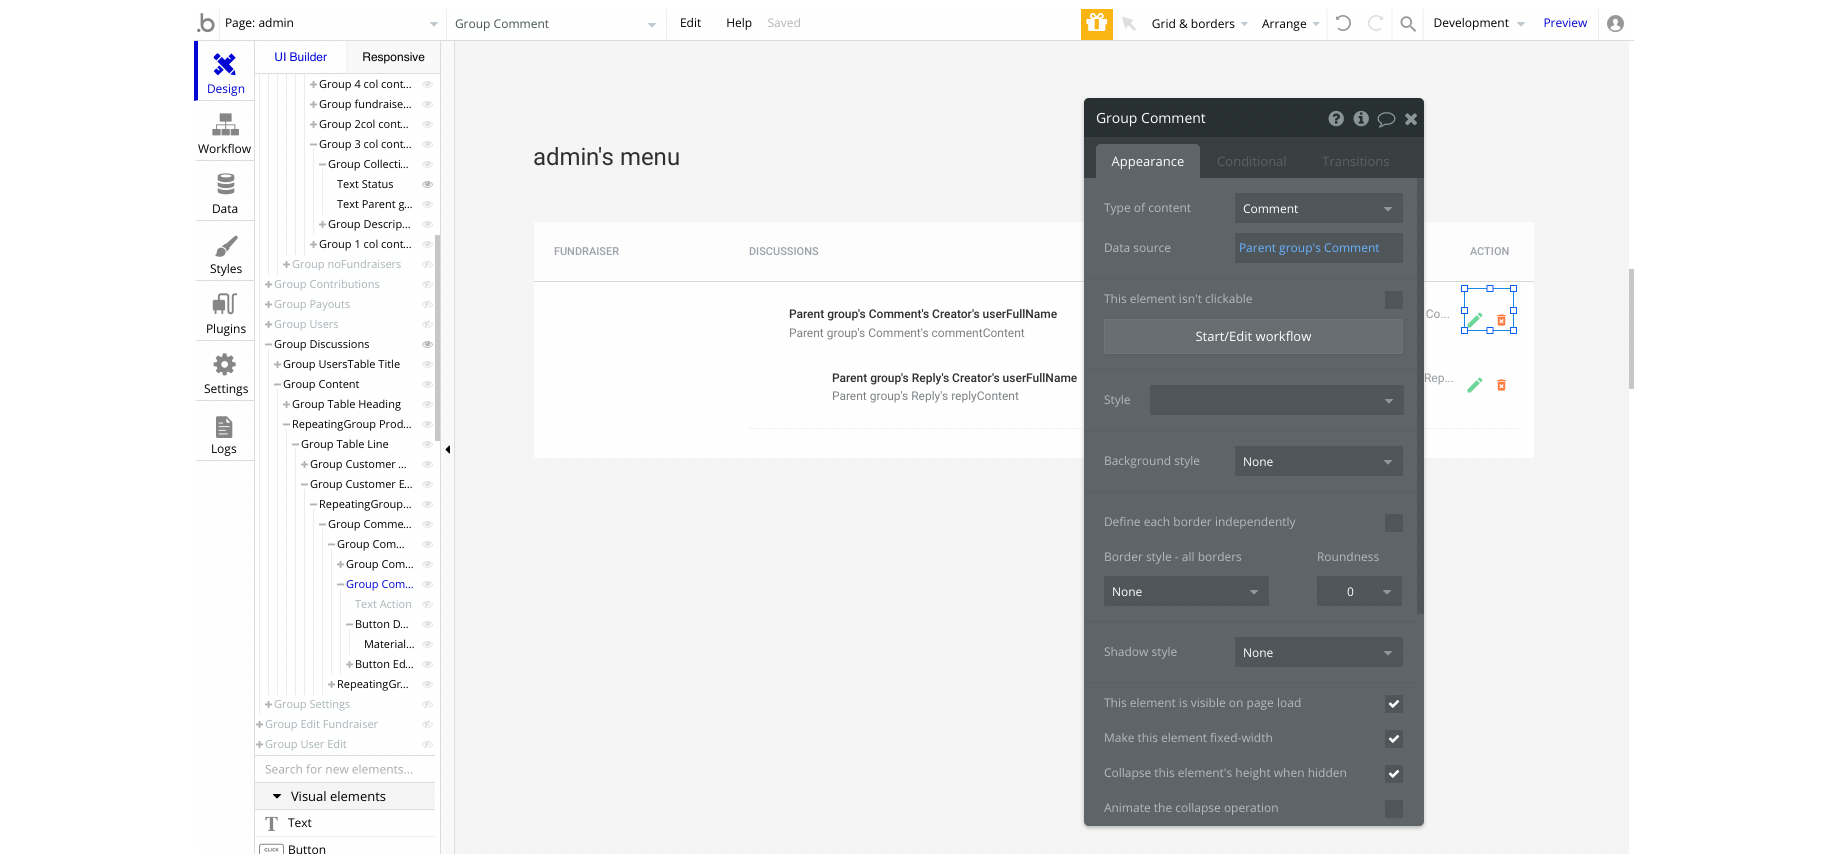Open the Workflow section
Viewport: 1830px width, 858px height.
click(225, 132)
